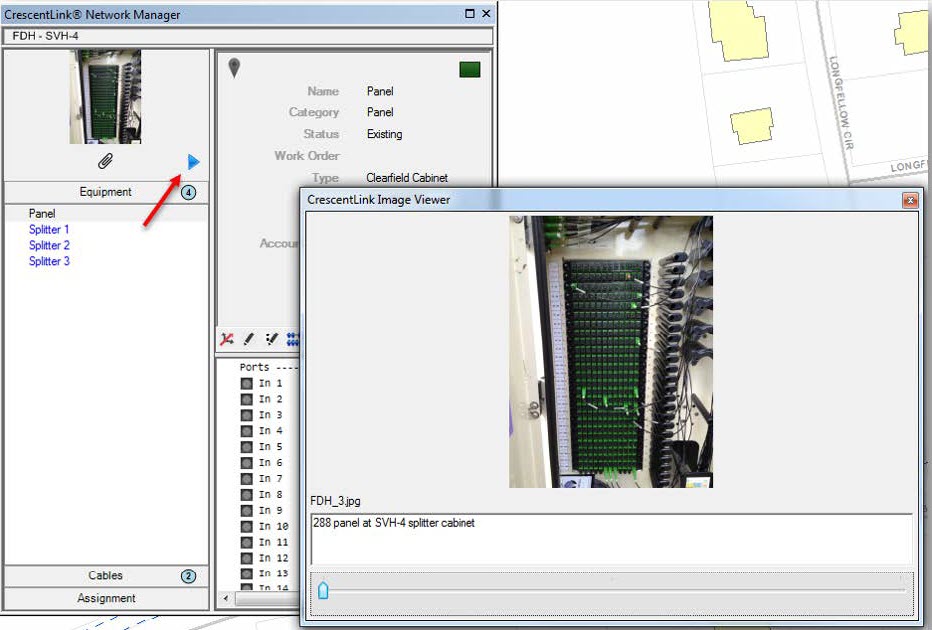932x630 pixels.
Task: Click the FDH_3.jpg file name label
Action: coord(335,501)
